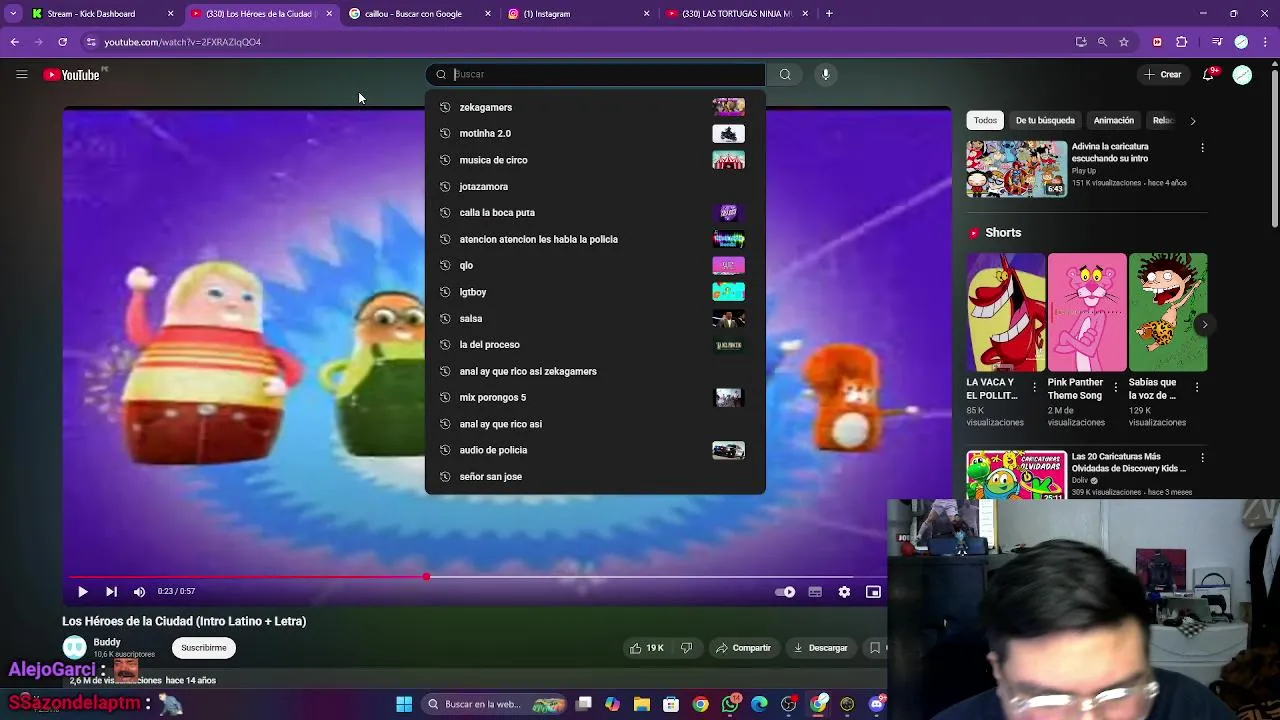Expand filter chips with right chevron
Screen dimensions: 1280x720
click(x=1192, y=121)
